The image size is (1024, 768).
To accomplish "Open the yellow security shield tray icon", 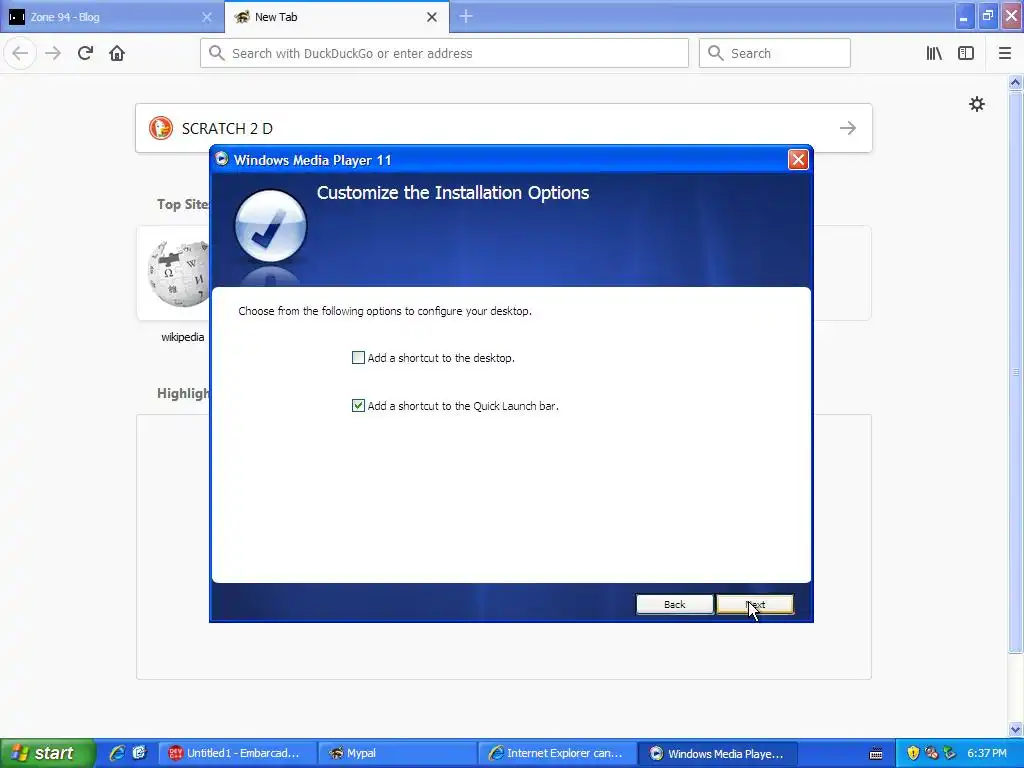I will [913, 753].
